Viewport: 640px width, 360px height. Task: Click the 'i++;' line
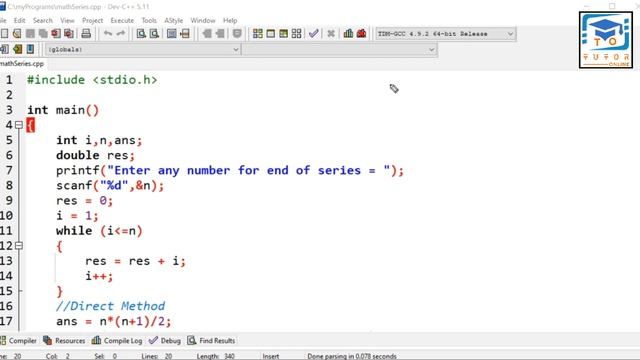tap(99, 276)
